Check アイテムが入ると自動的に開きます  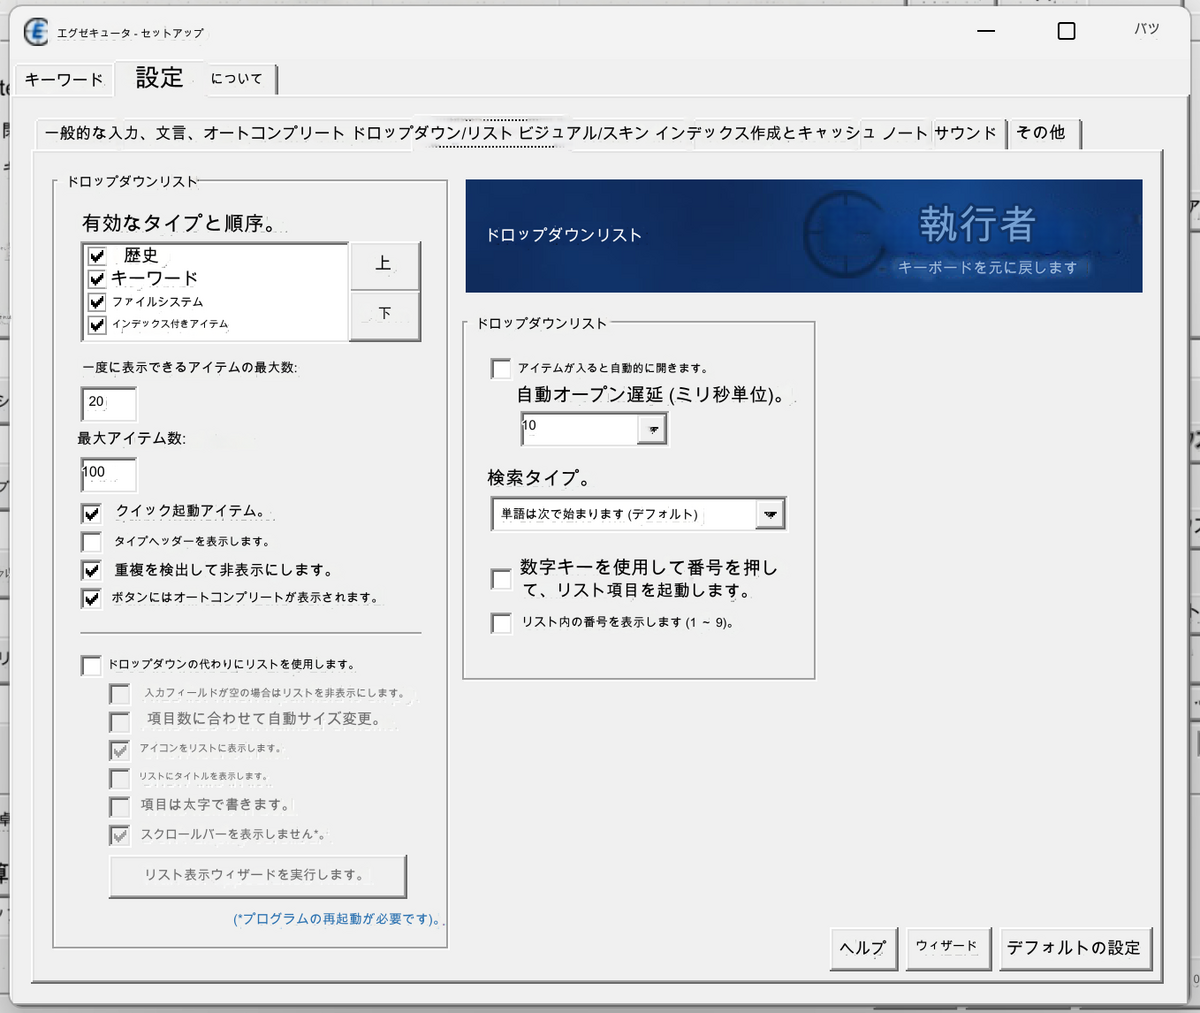point(501,369)
